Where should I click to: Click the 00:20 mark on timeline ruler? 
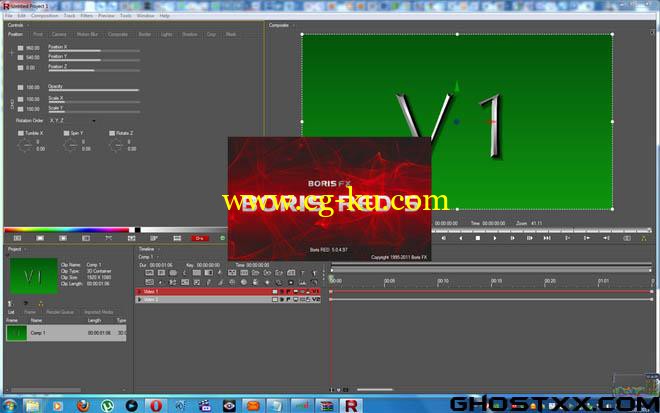[x=550, y=281]
